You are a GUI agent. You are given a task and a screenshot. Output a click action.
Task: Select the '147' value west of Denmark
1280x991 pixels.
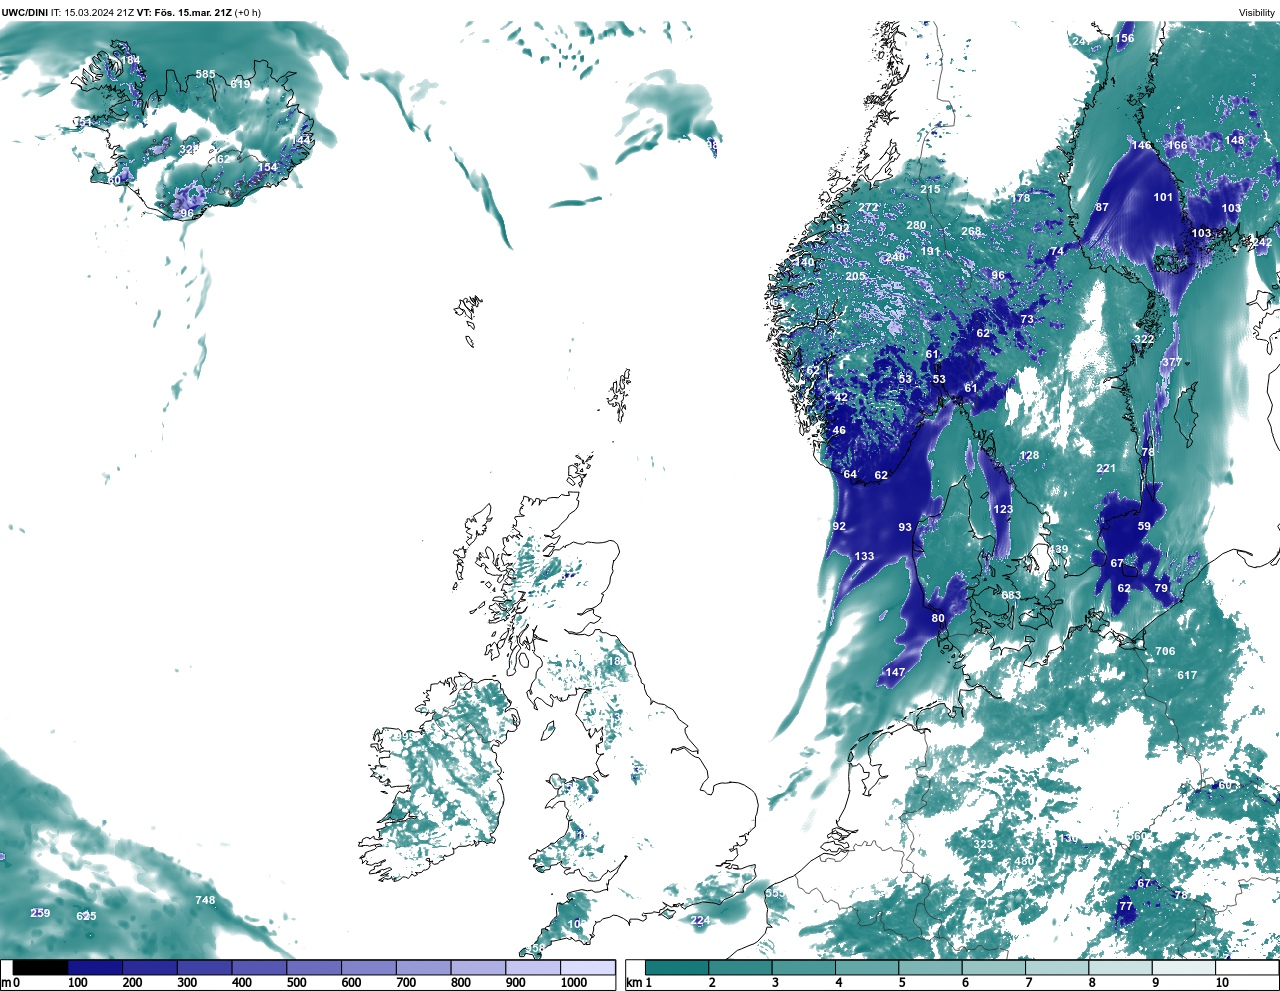click(895, 672)
